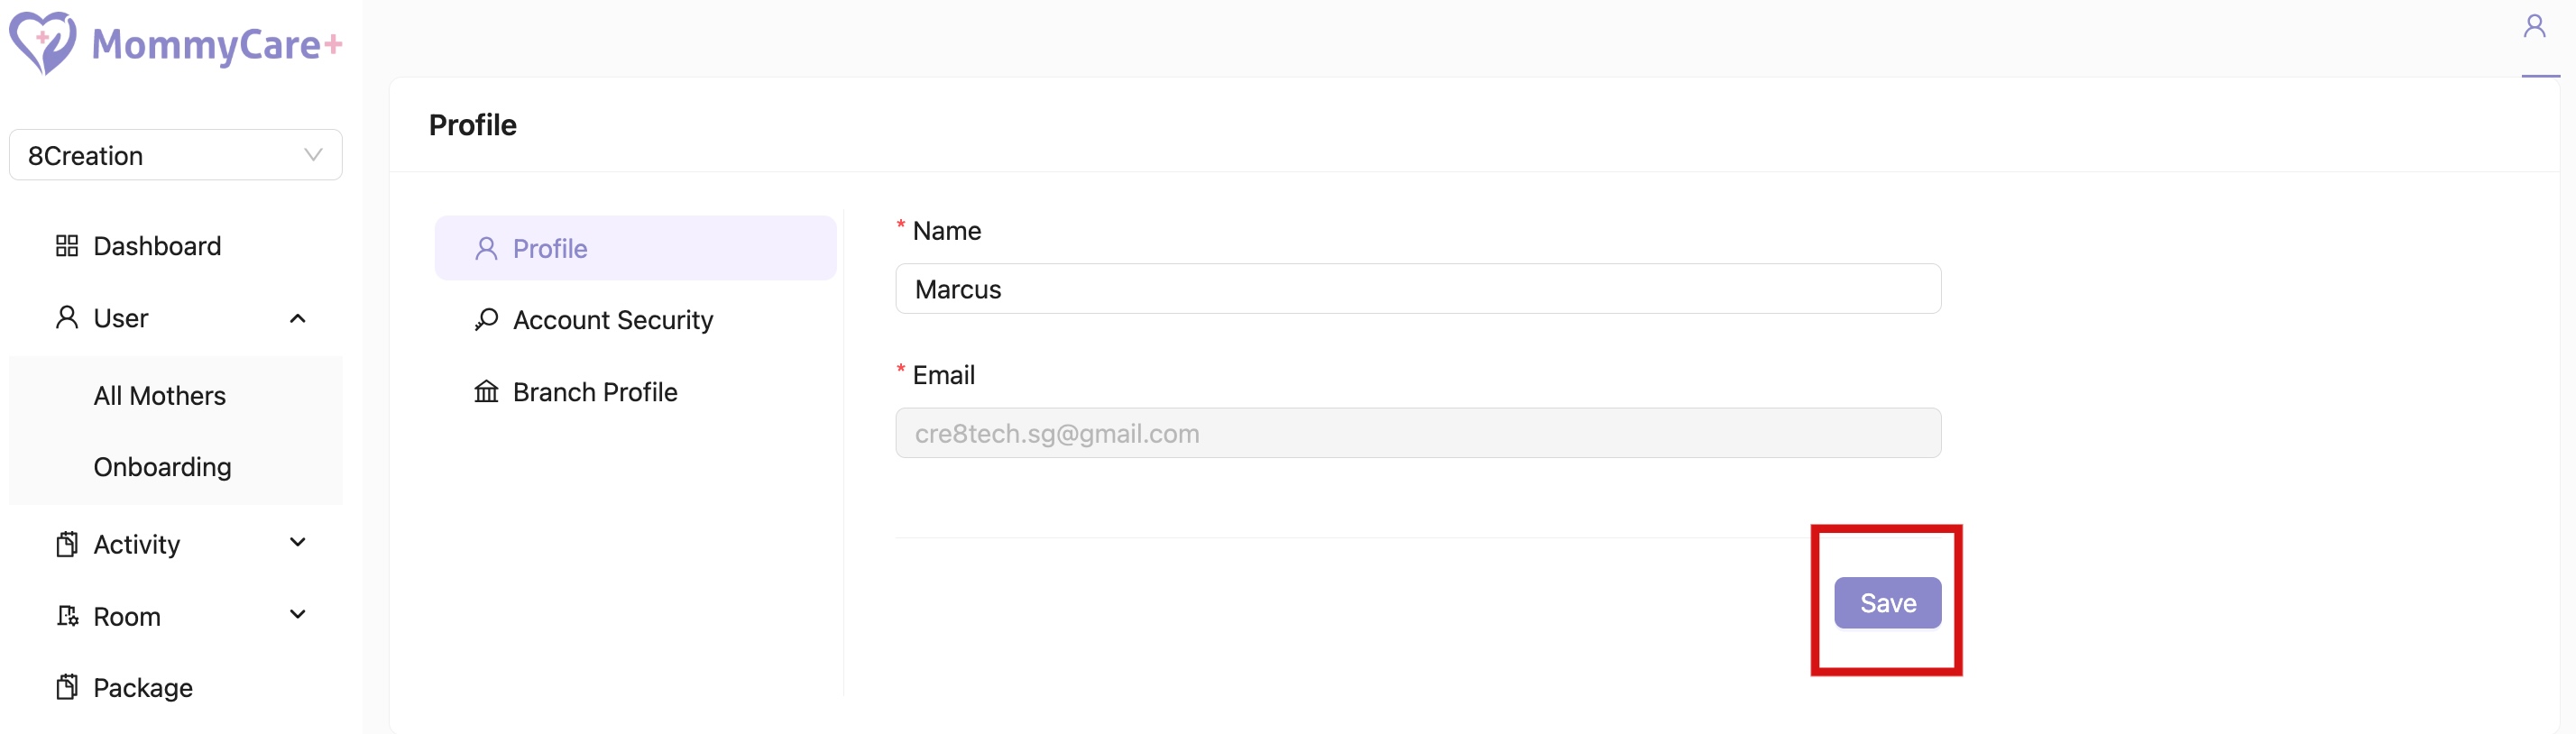Open the 8Creation branch selector
Screen dimensions: 2576x734
point(175,154)
